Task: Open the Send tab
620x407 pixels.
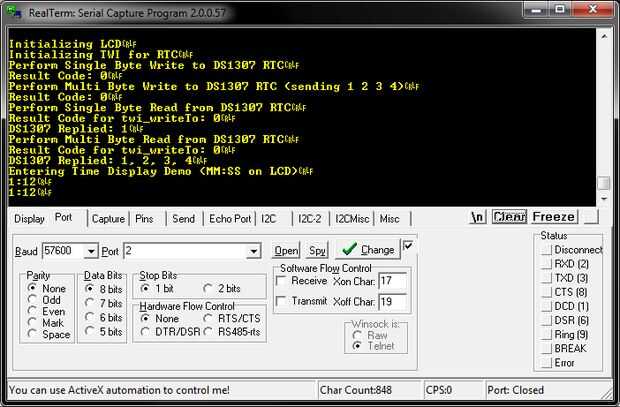Action: click(x=183, y=219)
